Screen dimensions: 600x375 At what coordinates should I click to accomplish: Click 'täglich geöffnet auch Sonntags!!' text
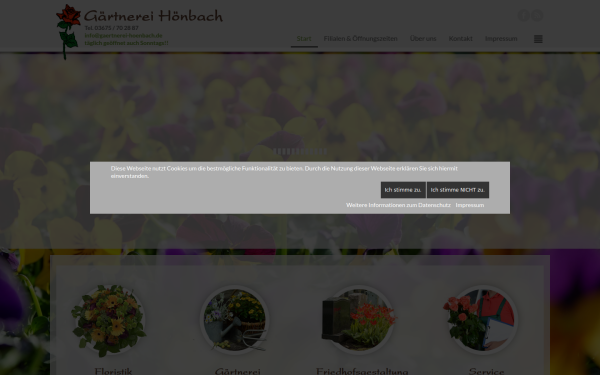126,43
